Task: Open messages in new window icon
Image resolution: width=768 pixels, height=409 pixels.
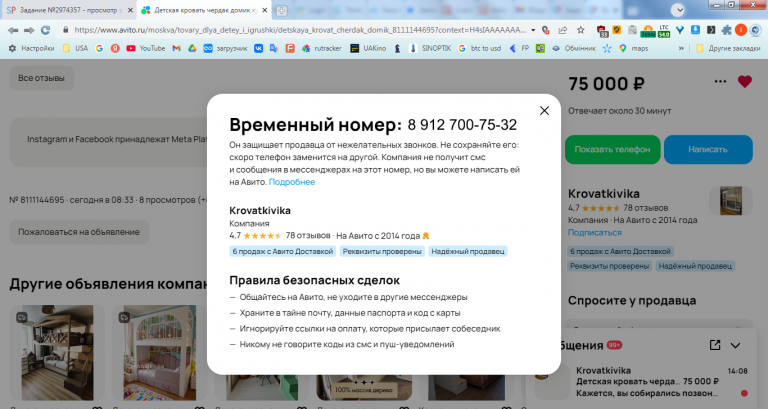Action: (715, 345)
